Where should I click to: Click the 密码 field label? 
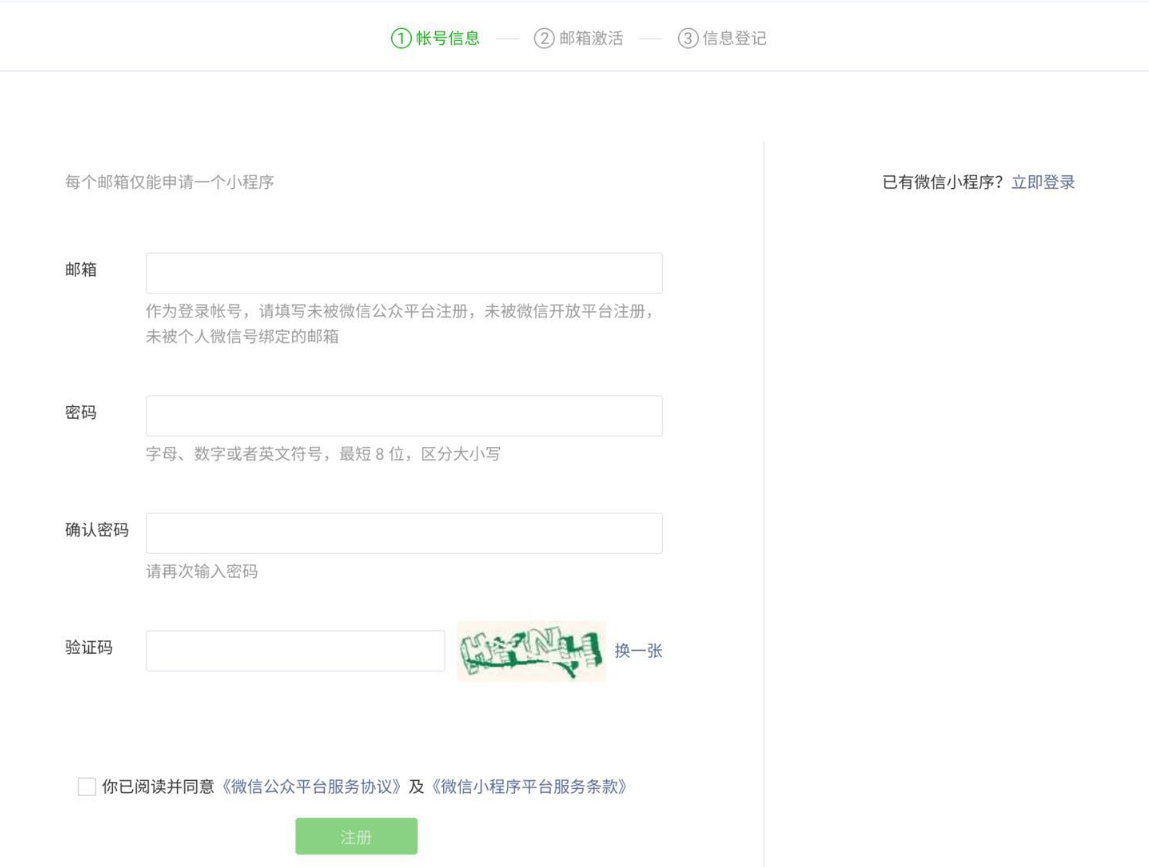tap(81, 413)
